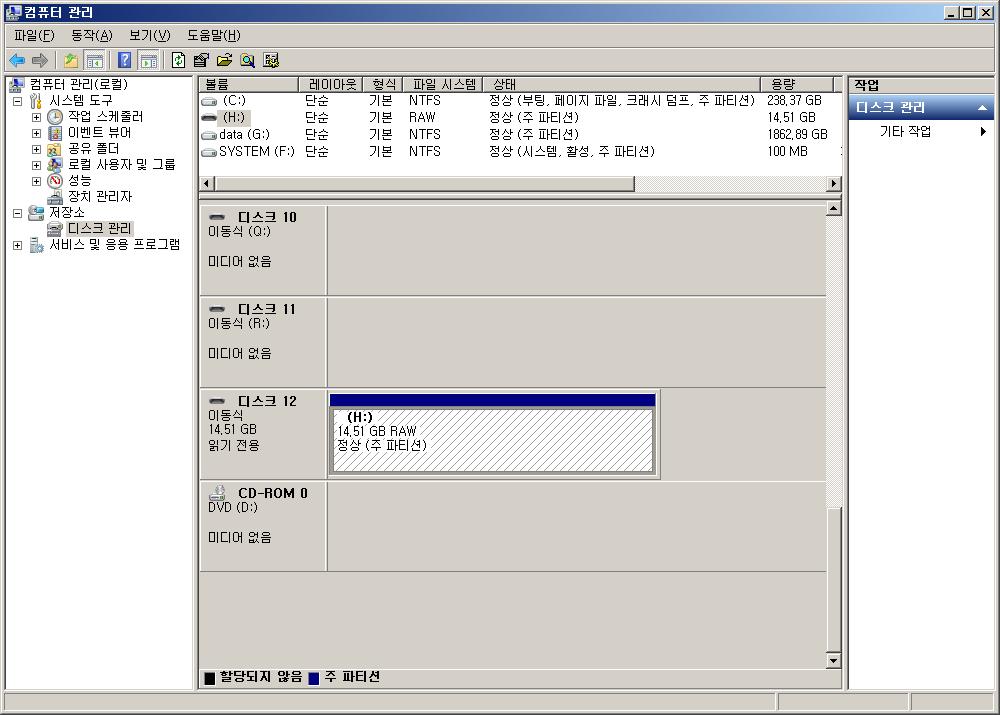The height and width of the screenshot is (715, 1000).
Task: Open the 보기(V) menu
Action: point(149,35)
